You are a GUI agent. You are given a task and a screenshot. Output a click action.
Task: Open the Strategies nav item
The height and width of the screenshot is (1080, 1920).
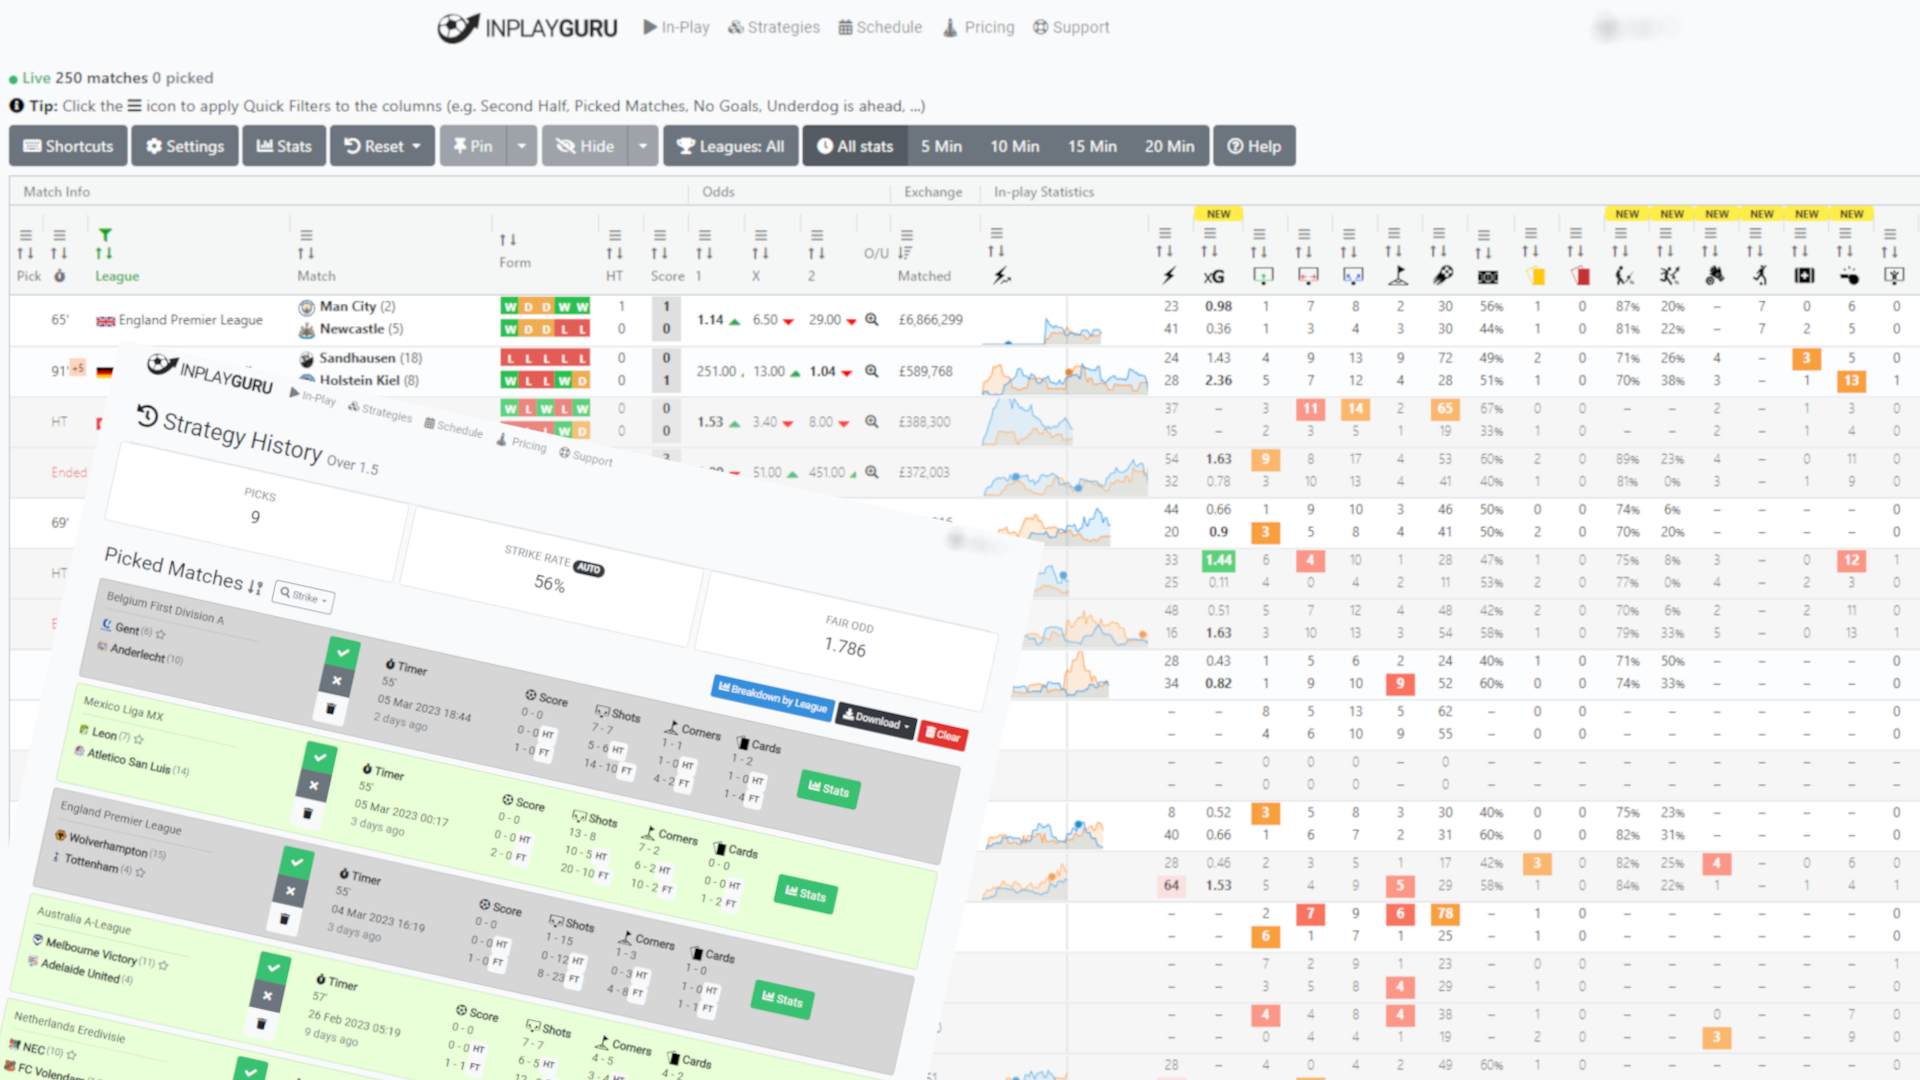pyautogui.click(x=774, y=28)
